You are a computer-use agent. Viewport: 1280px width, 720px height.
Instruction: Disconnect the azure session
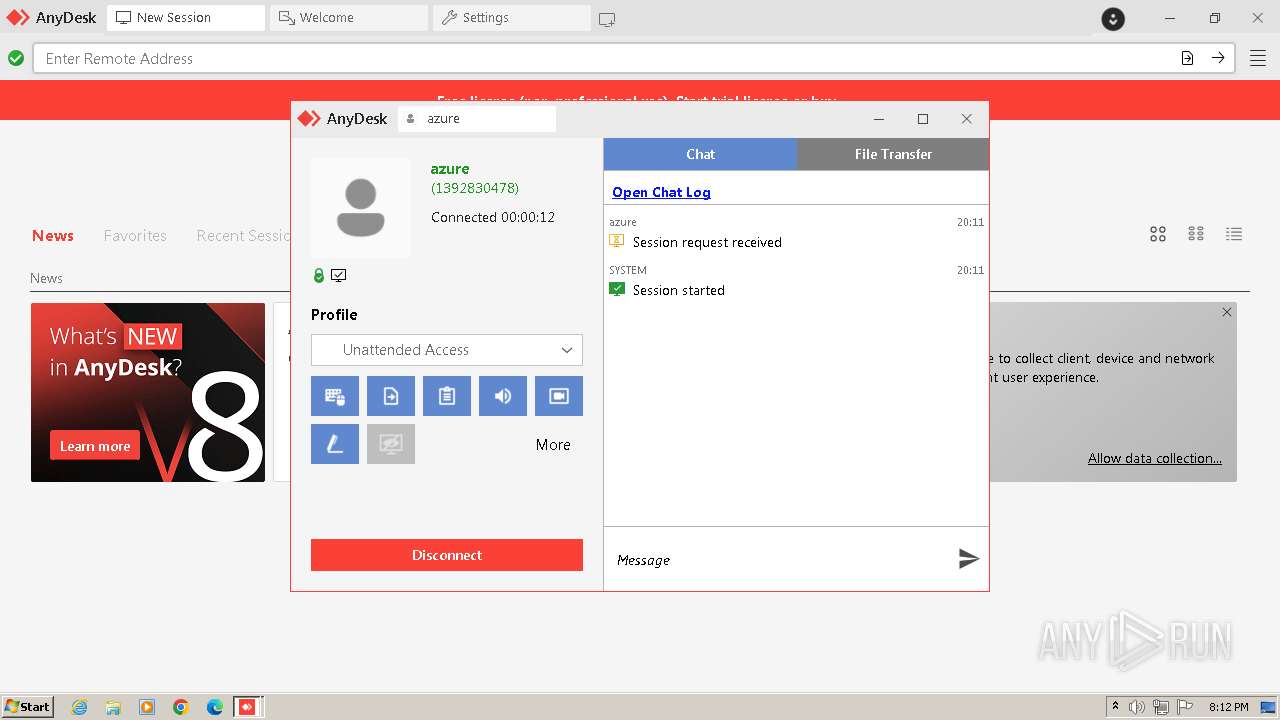(447, 555)
